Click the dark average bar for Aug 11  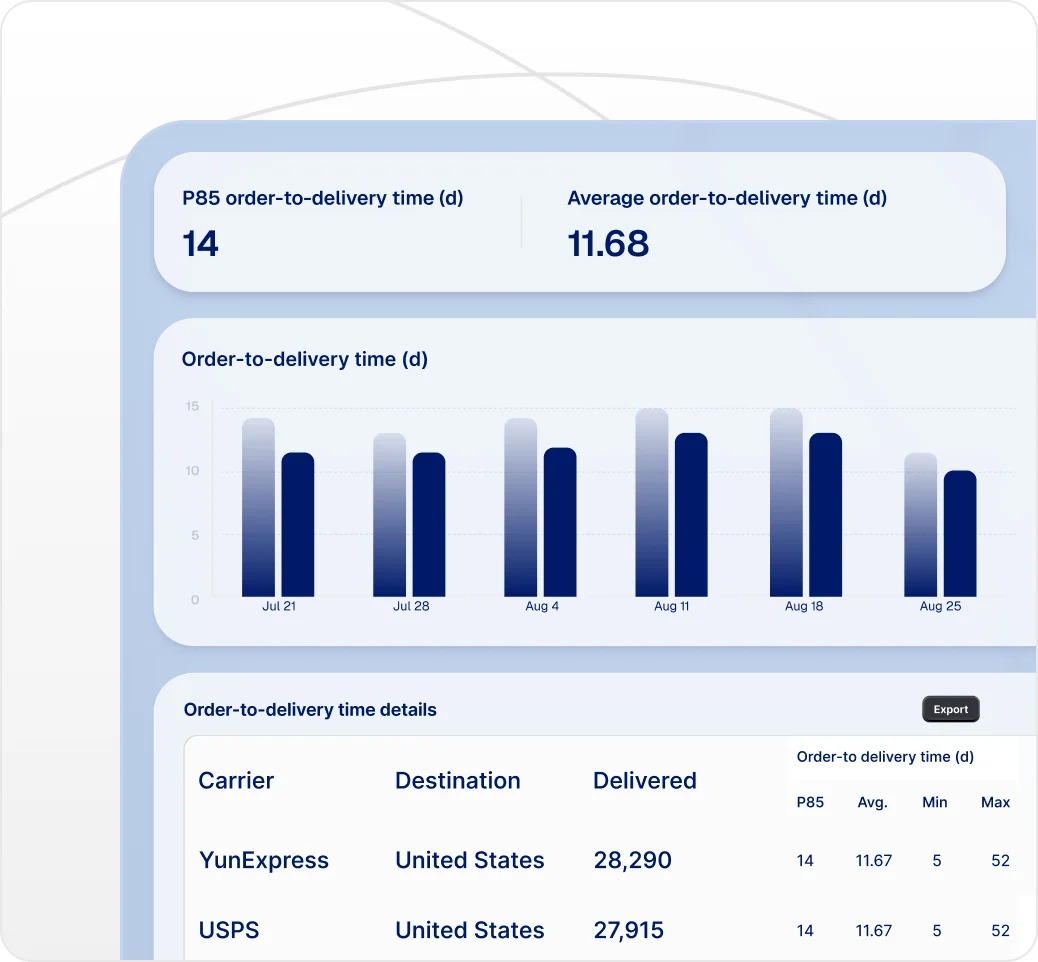[691, 514]
